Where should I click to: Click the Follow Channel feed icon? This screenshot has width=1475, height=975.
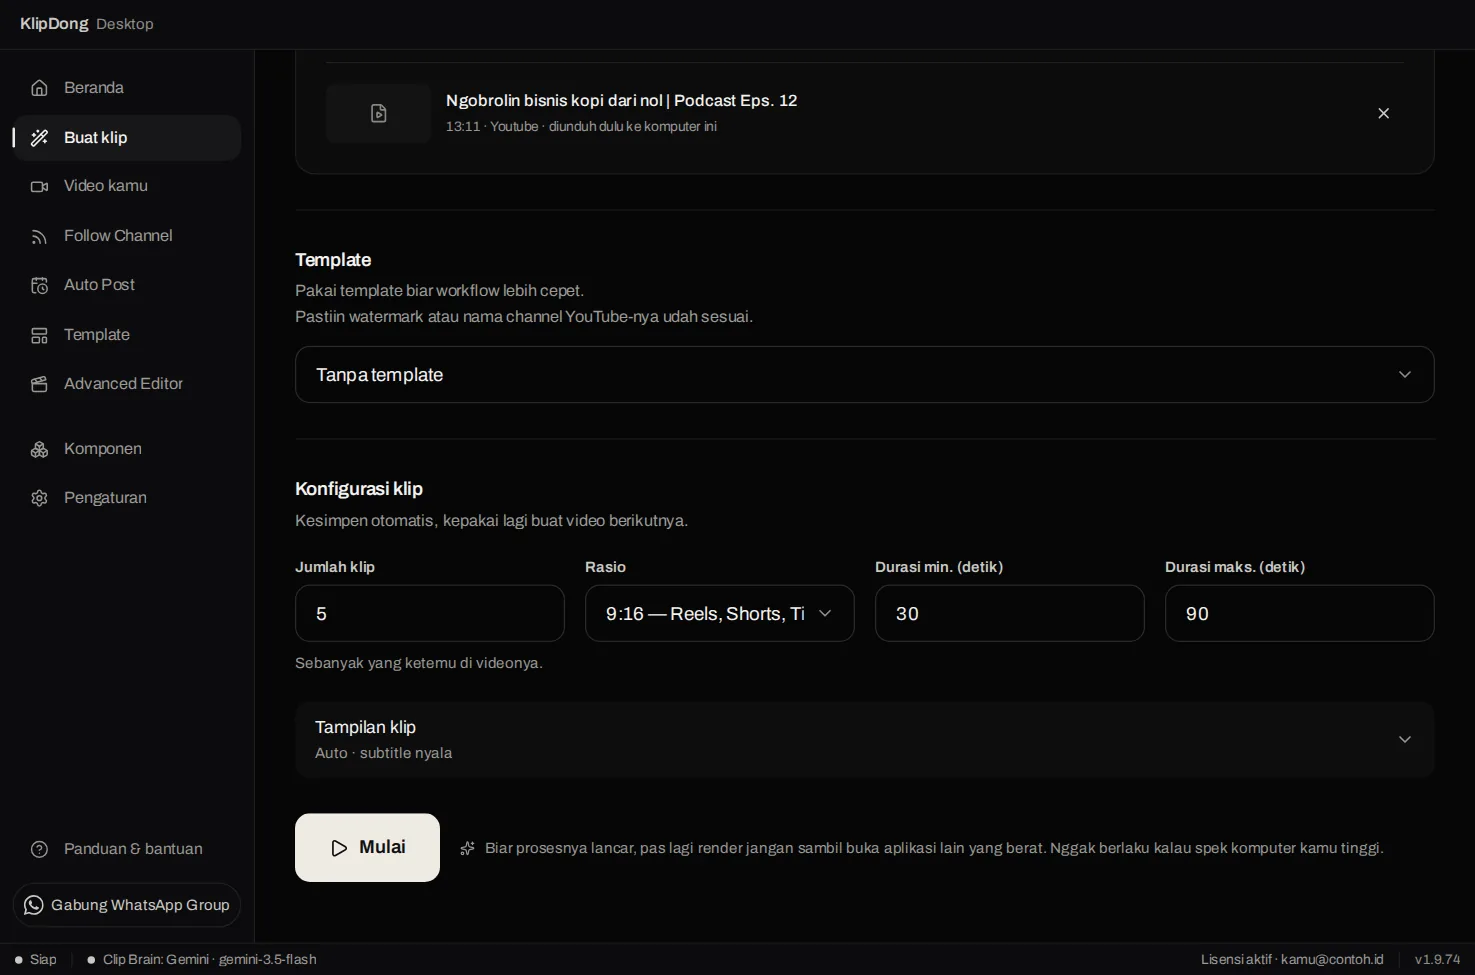point(39,236)
